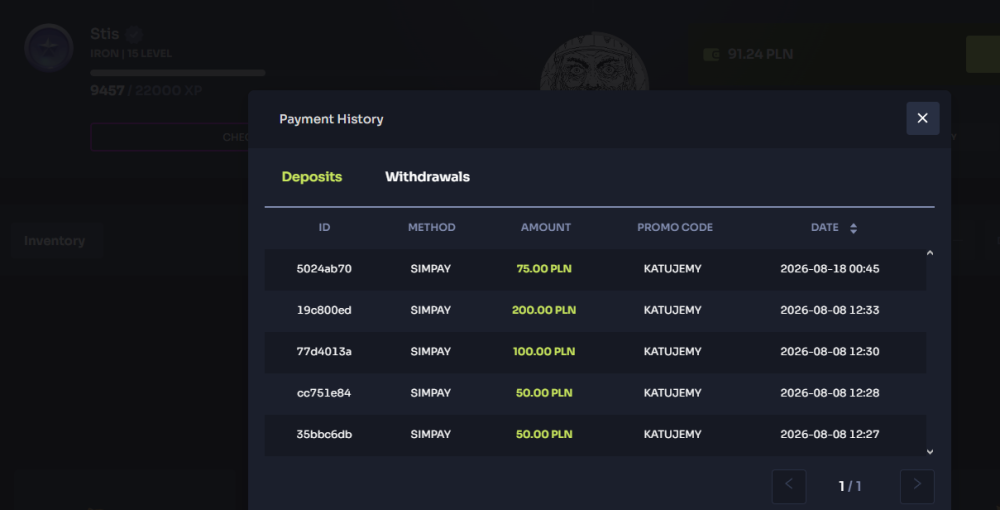Click the Payment History title
1000x510 pixels.
(331, 119)
